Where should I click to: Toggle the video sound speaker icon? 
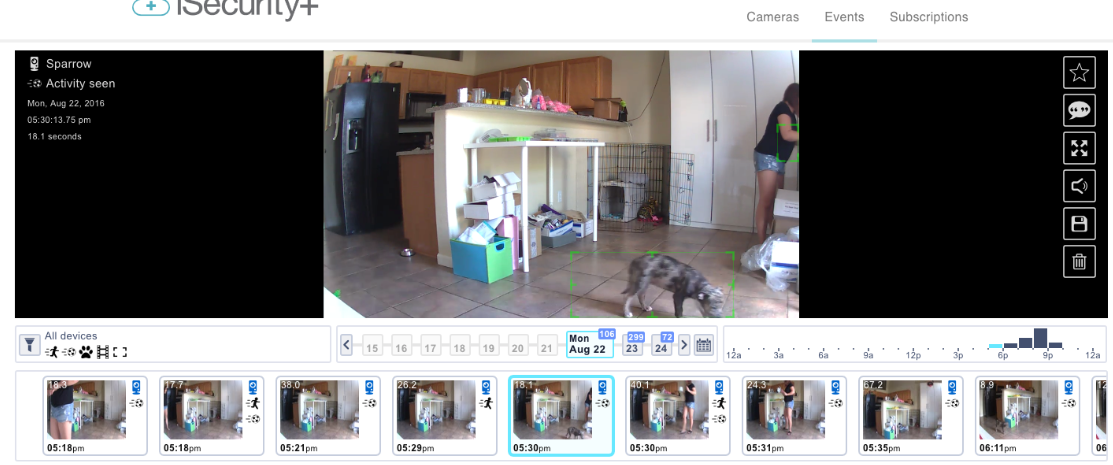pyautogui.click(x=1079, y=186)
